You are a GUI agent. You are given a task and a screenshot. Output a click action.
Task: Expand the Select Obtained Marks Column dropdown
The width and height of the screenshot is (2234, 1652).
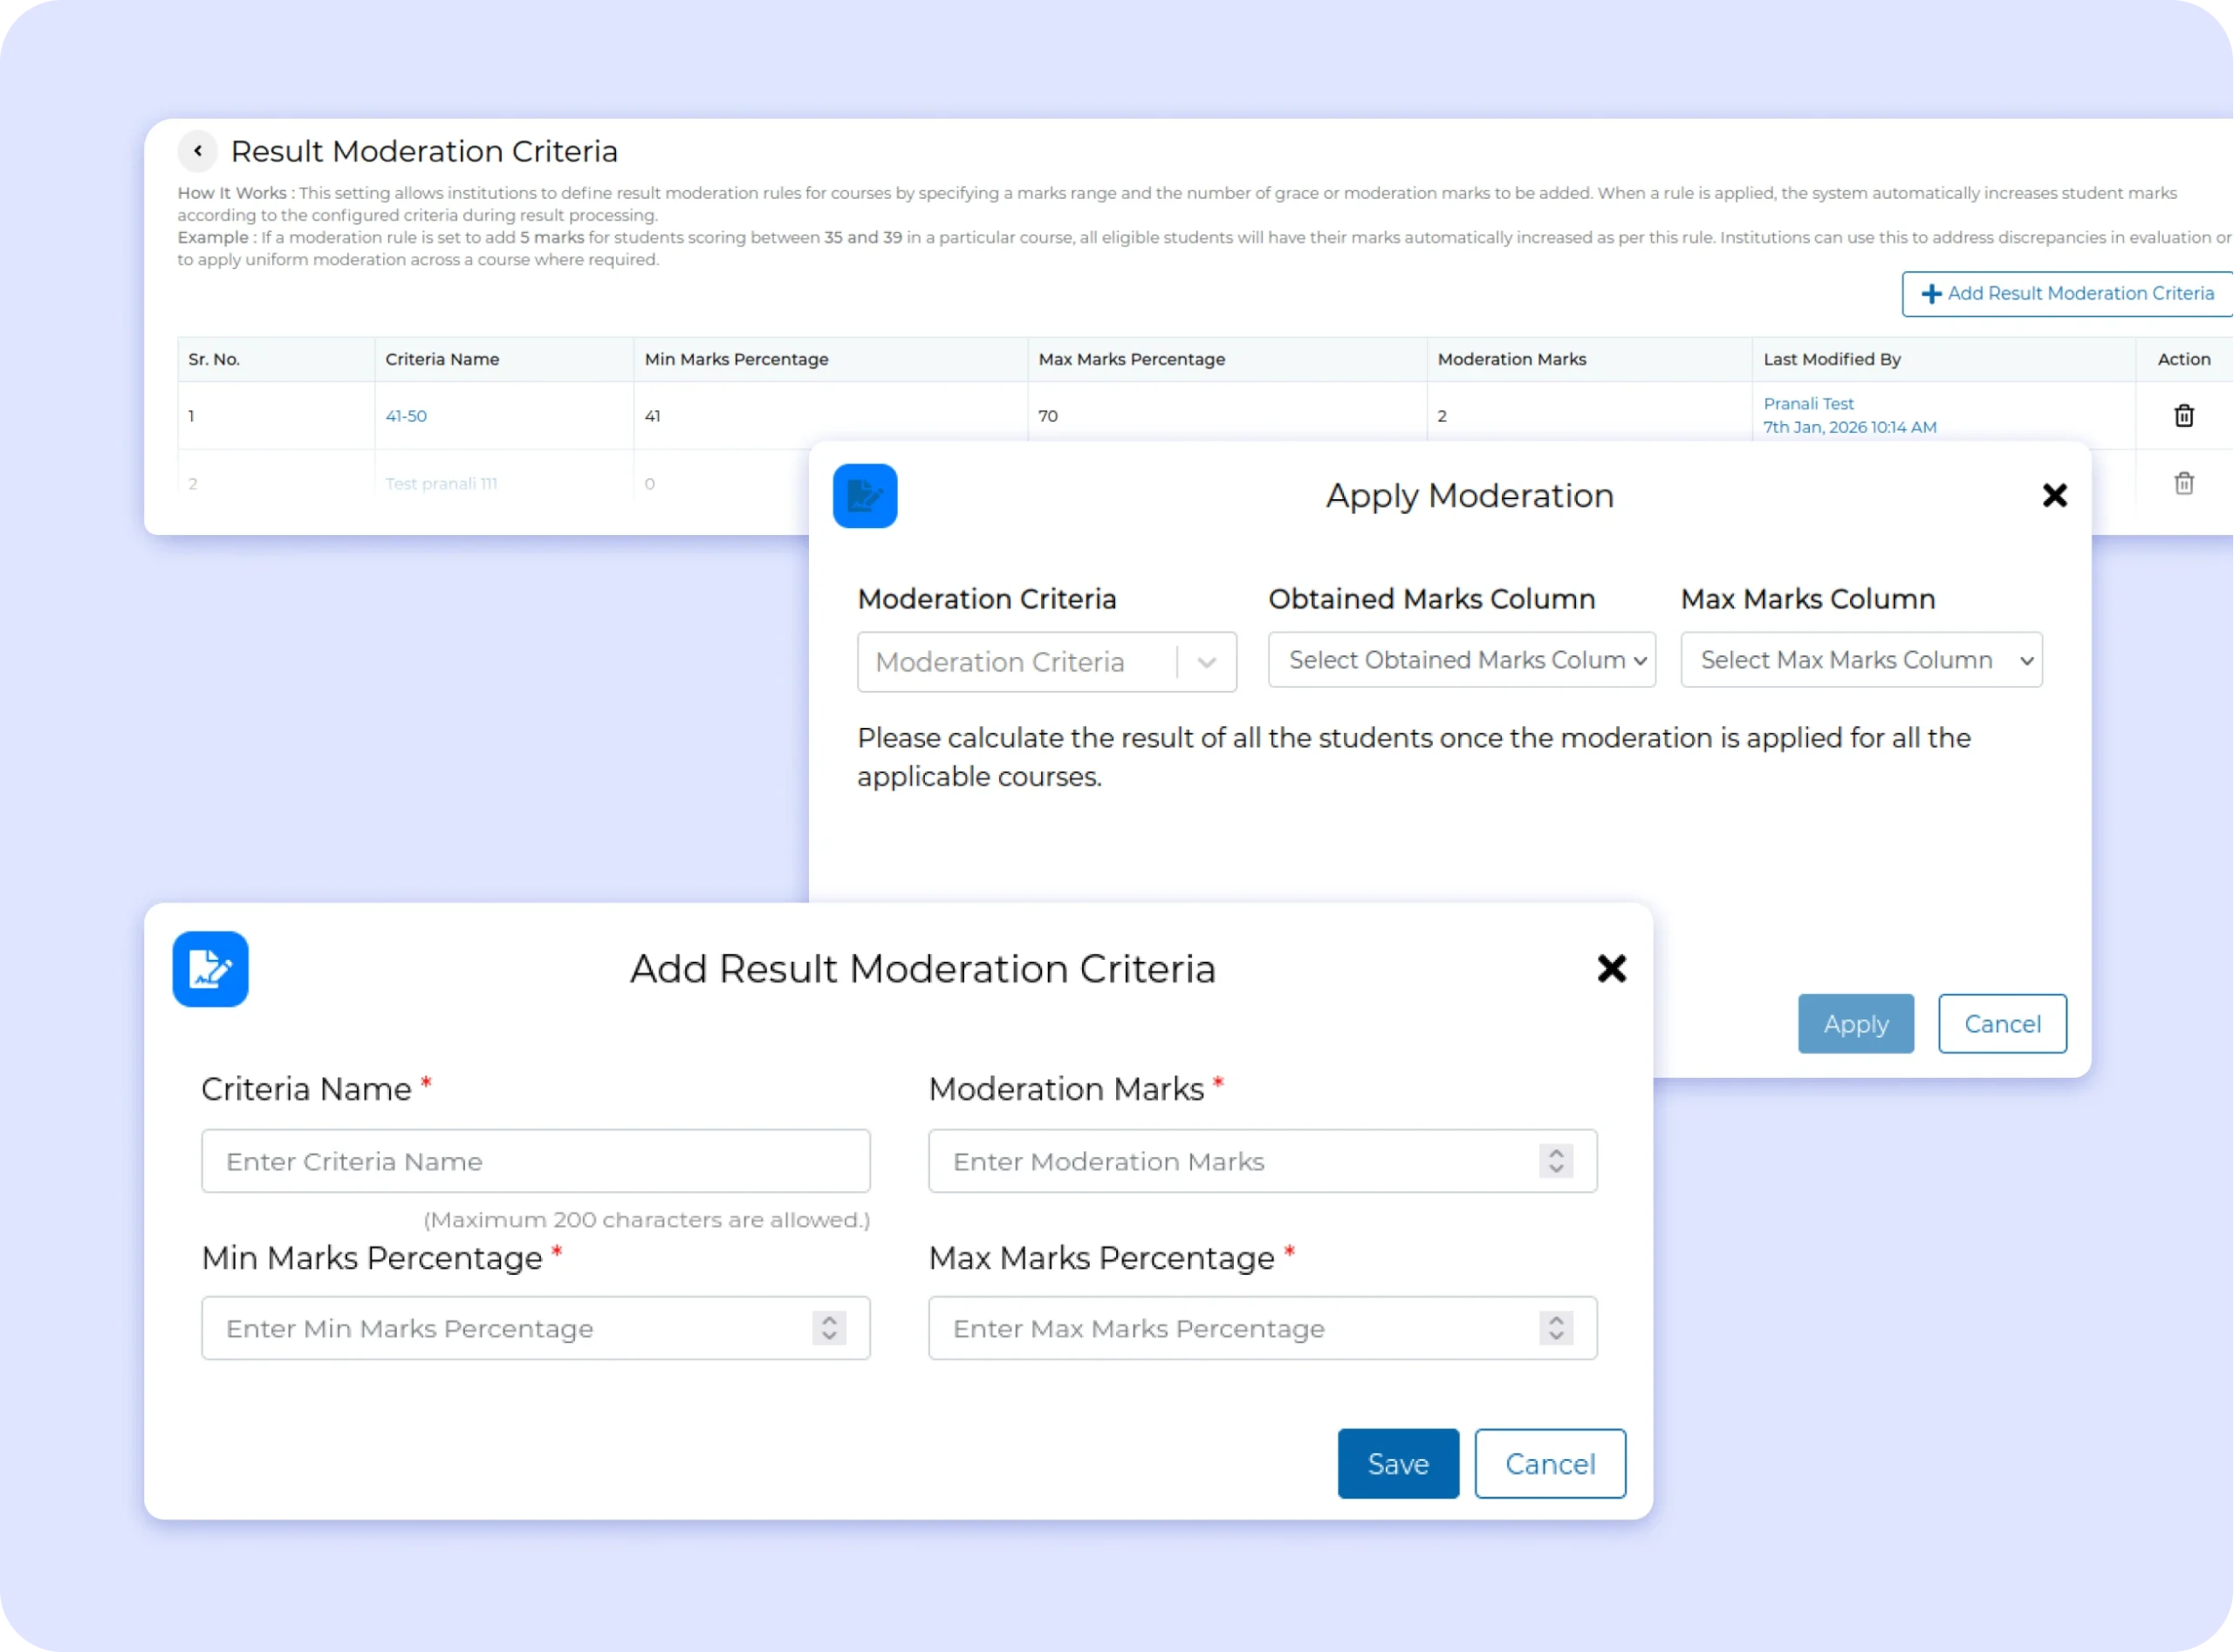1461,660
